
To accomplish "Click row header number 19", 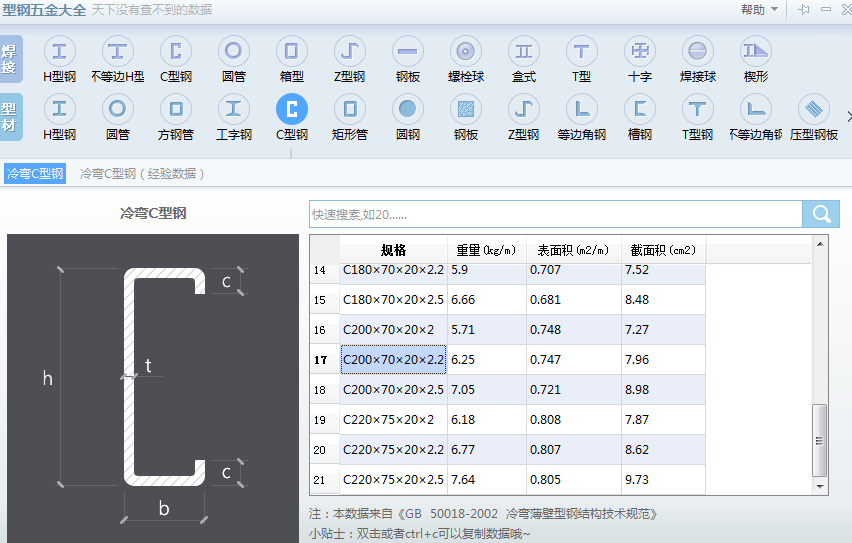I will tap(324, 420).
